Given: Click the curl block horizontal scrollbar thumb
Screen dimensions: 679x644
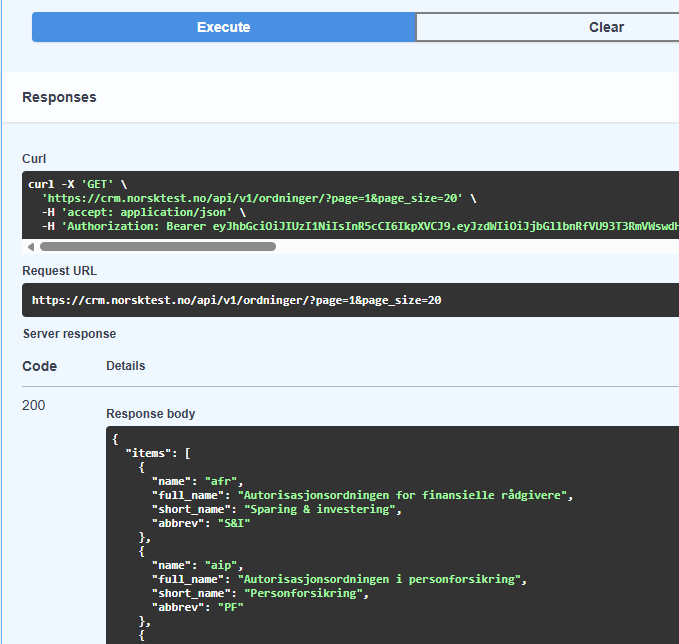Looking at the screenshot, I should tap(158, 247).
